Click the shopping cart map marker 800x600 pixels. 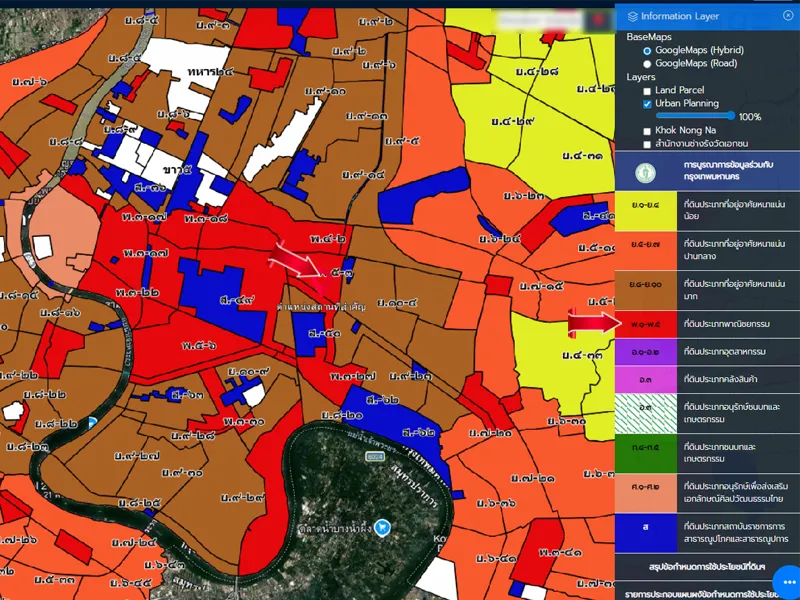pyautogui.click(x=381, y=526)
